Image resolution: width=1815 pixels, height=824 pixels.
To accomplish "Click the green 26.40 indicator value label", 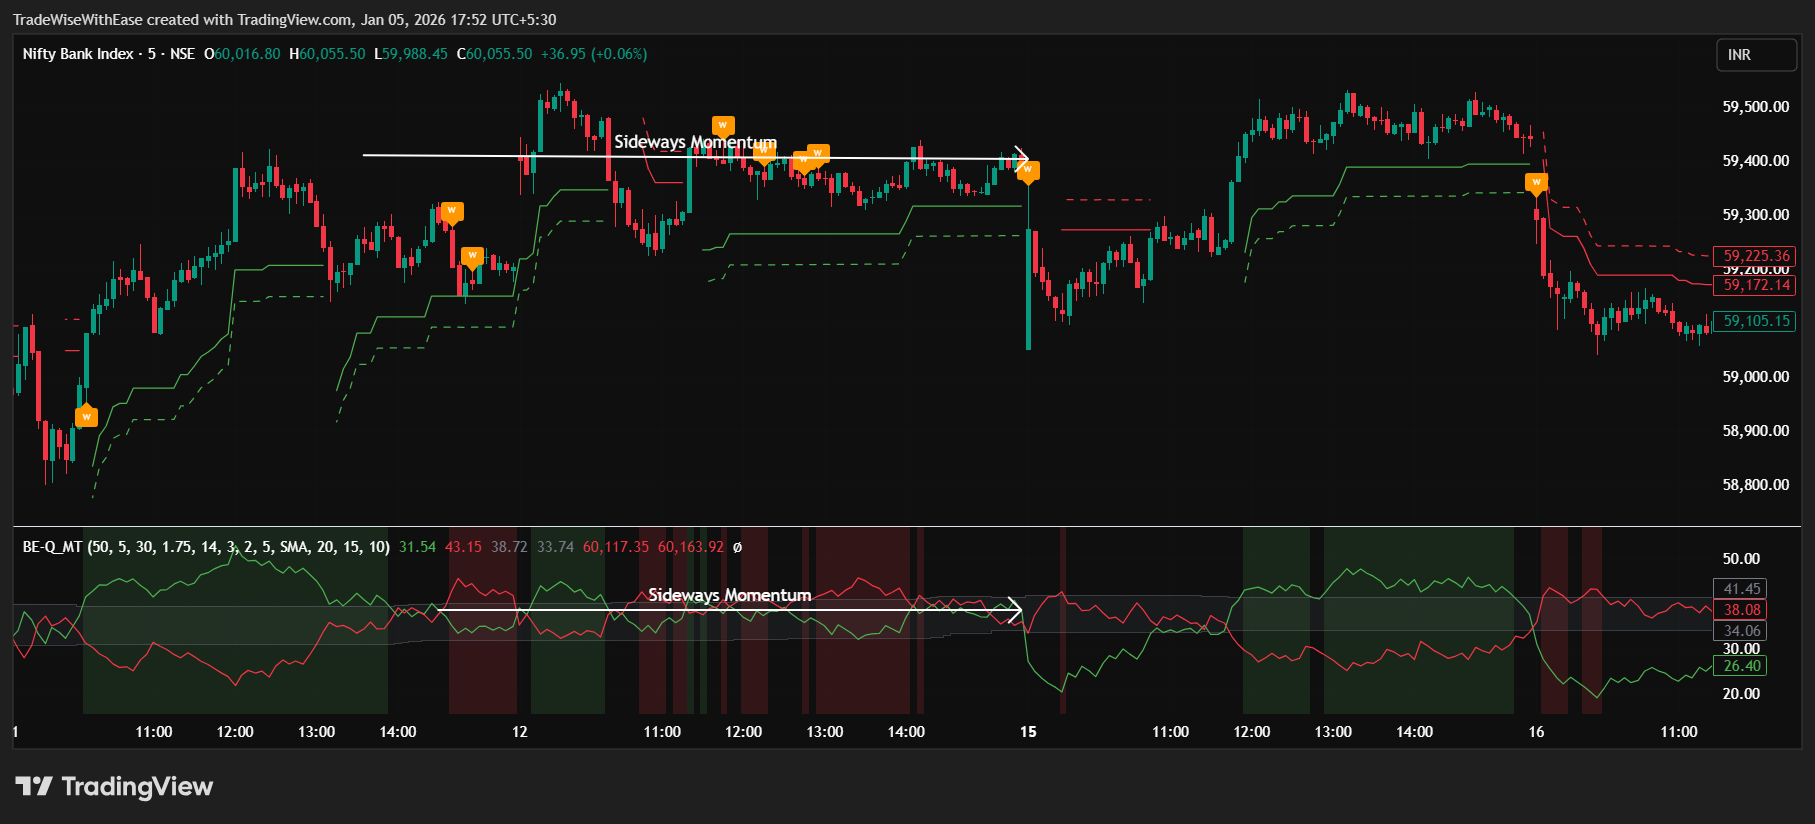I will pyautogui.click(x=1741, y=666).
